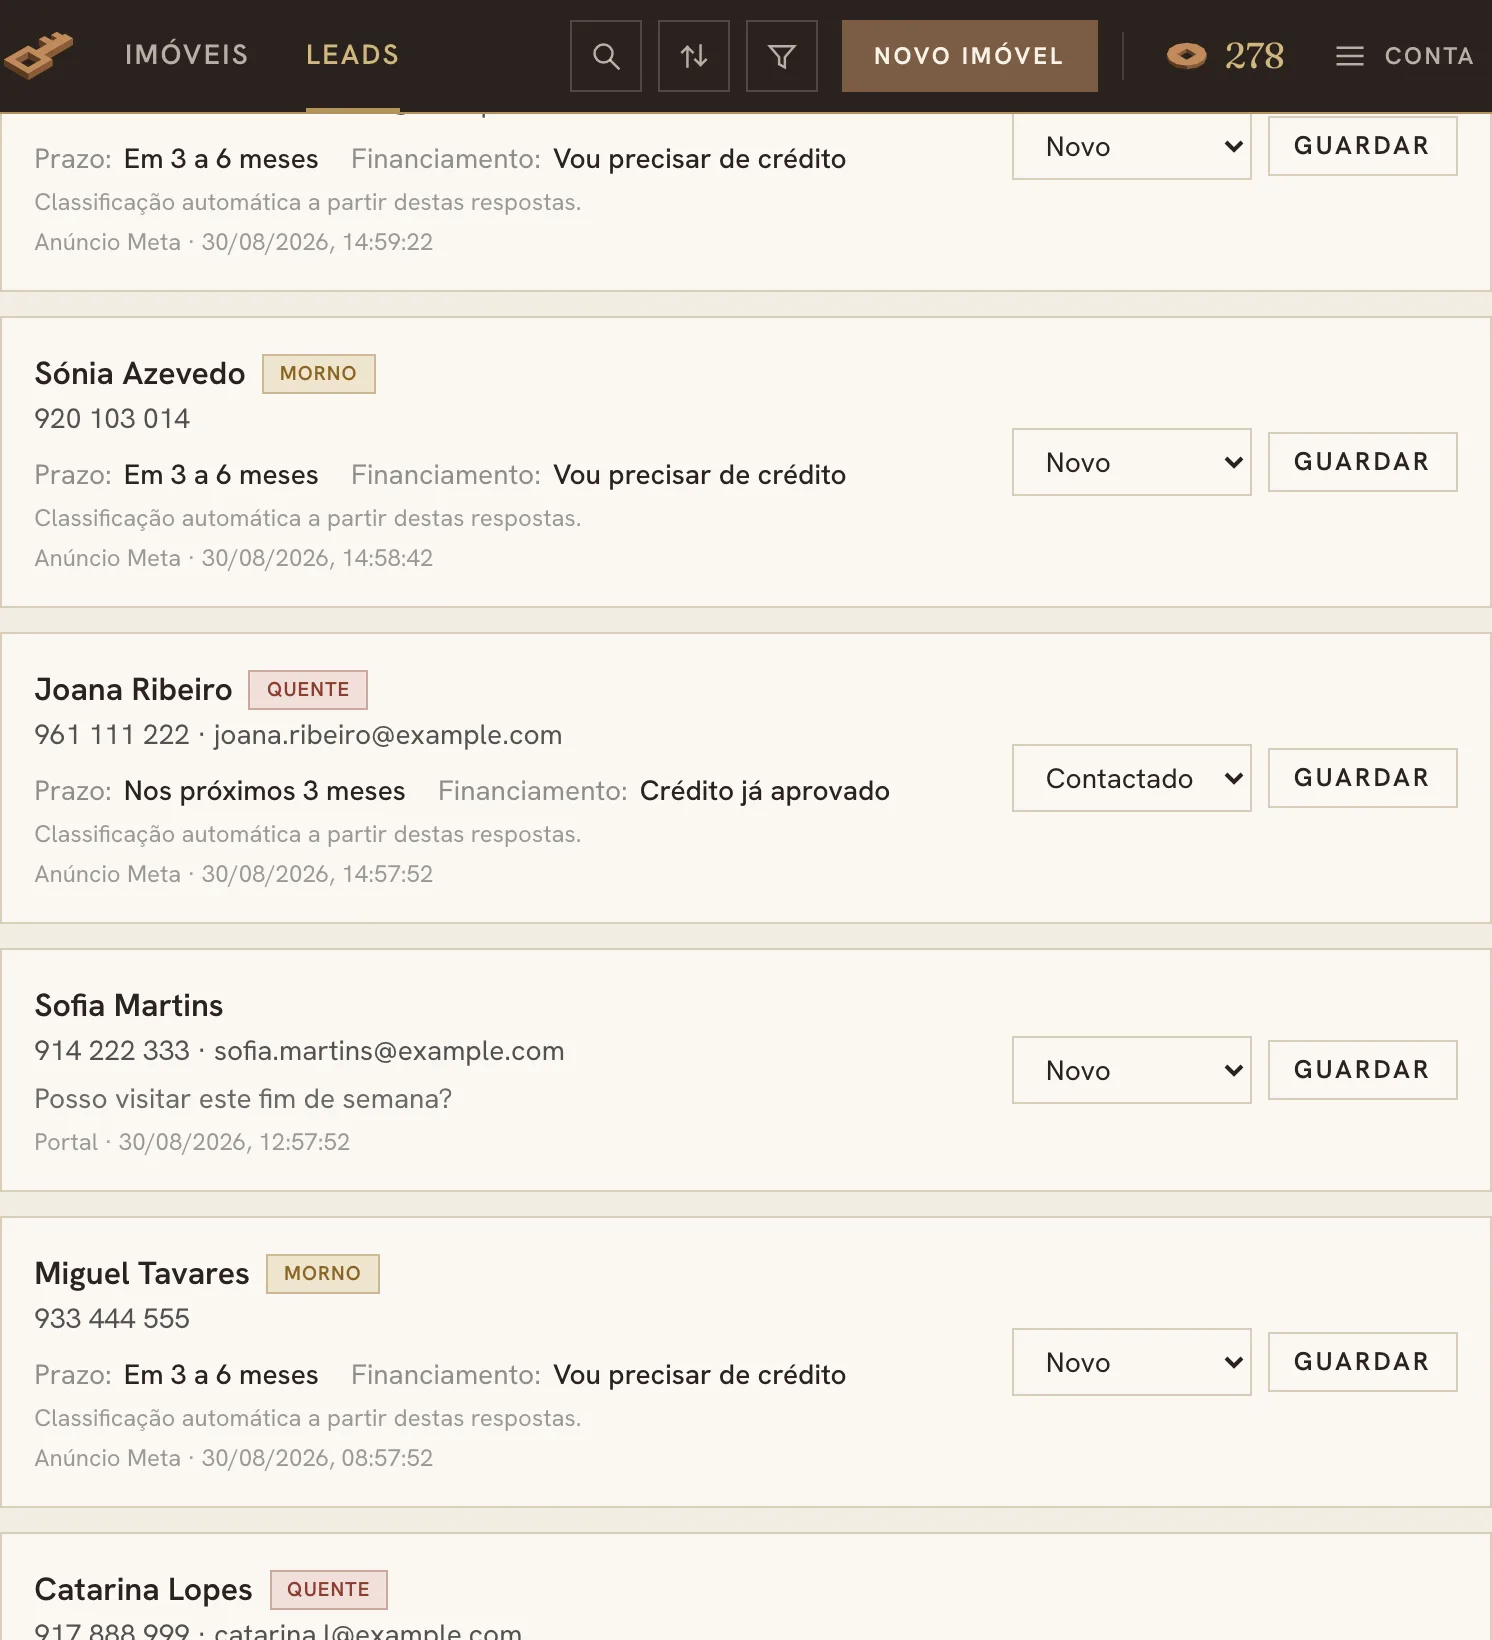Open status dropdown on the 14:59:22 lead
Viewport: 1492px width, 1640px height.
[1132, 146]
